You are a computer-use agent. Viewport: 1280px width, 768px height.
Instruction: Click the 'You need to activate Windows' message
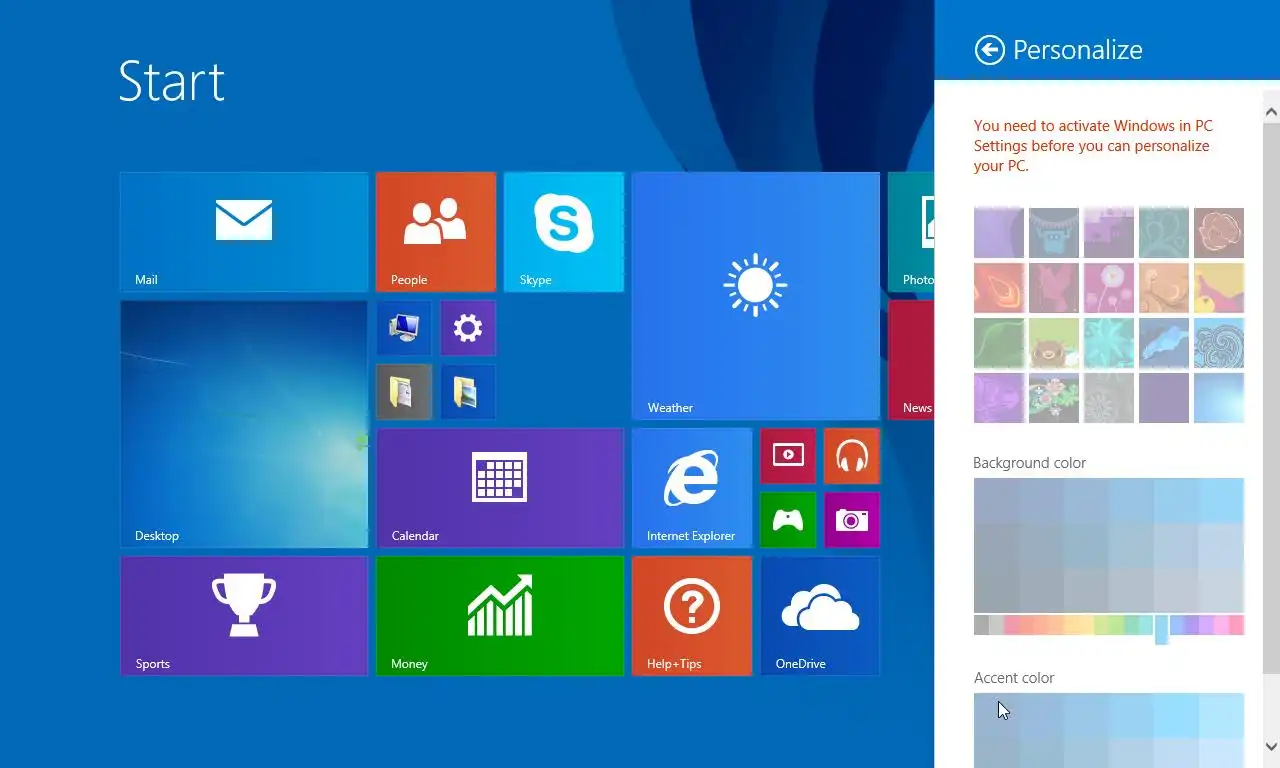coord(1093,146)
